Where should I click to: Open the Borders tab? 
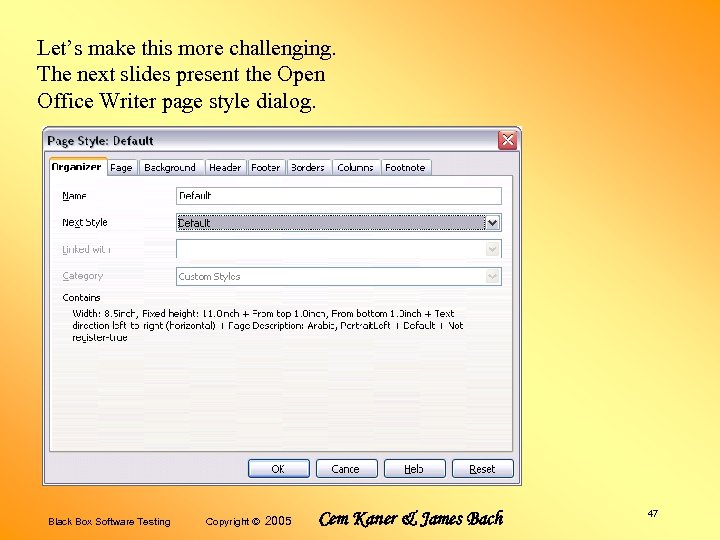coord(308,168)
